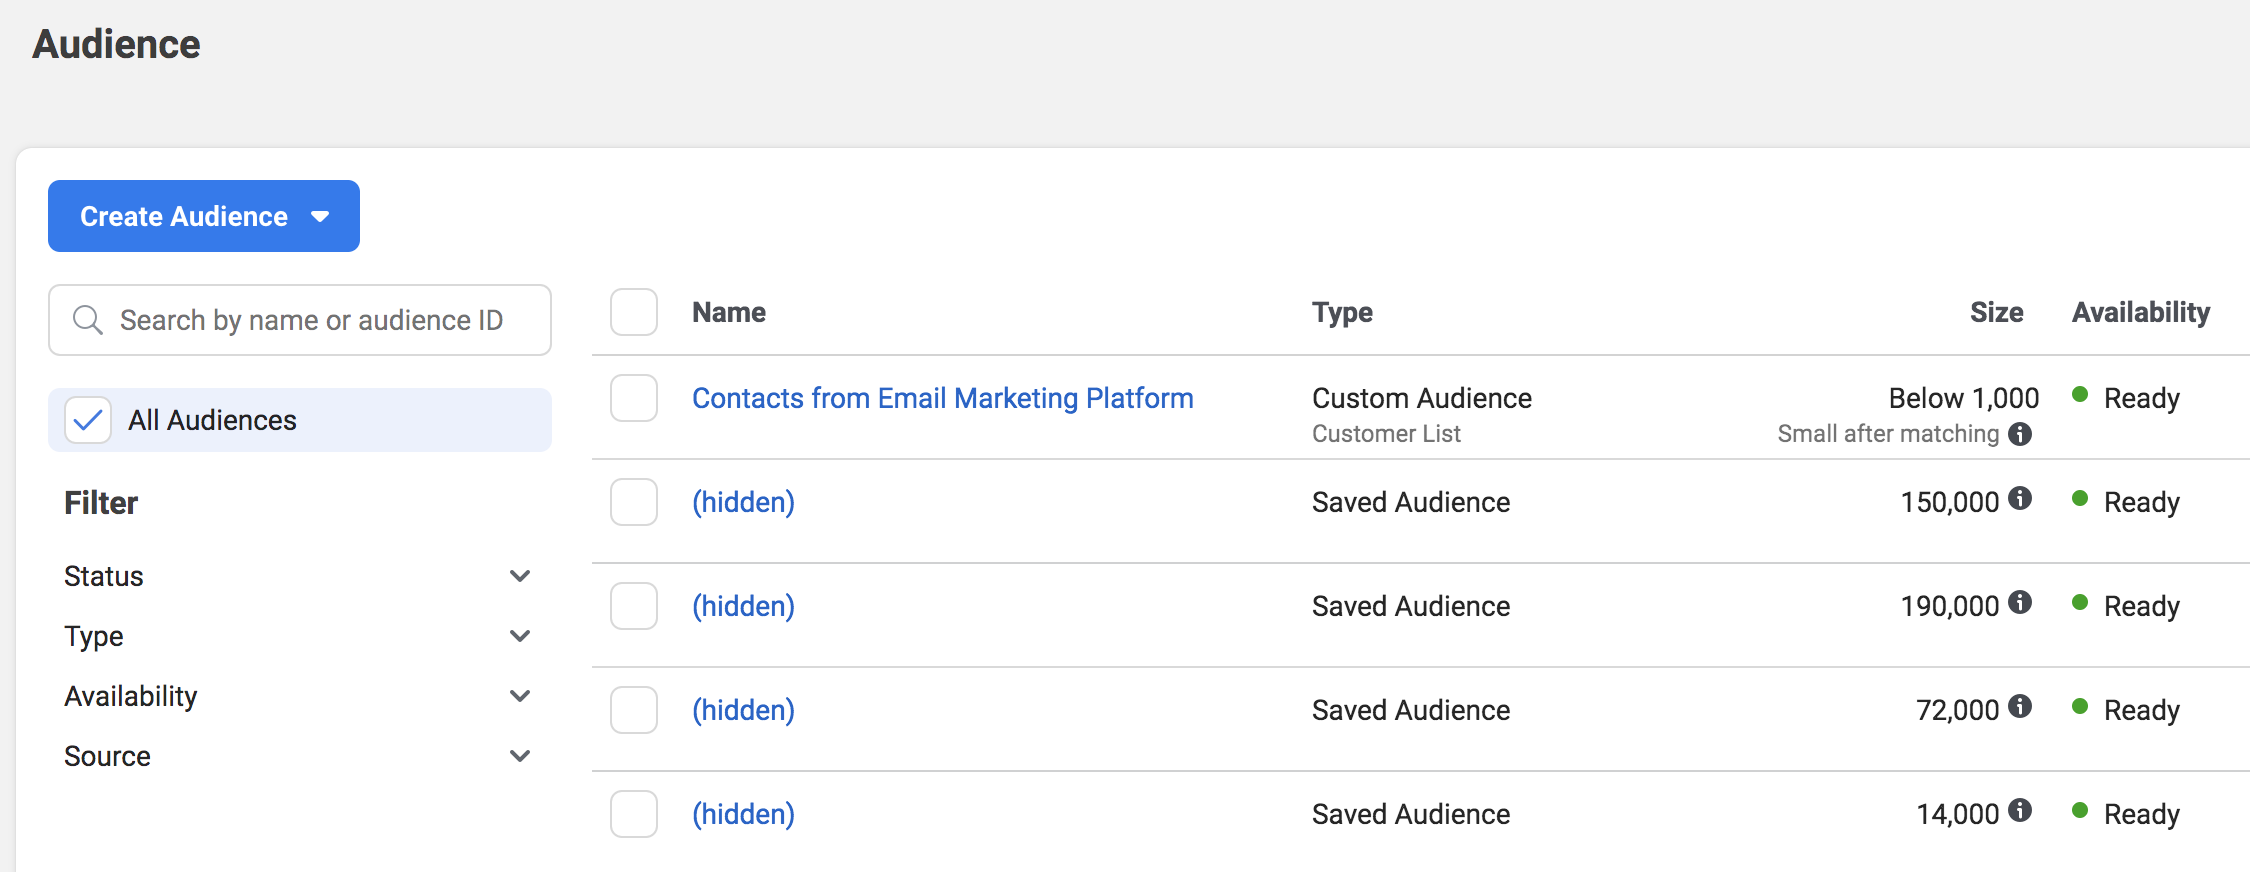Focus the Search by name or audience ID field

pyautogui.click(x=300, y=320)
